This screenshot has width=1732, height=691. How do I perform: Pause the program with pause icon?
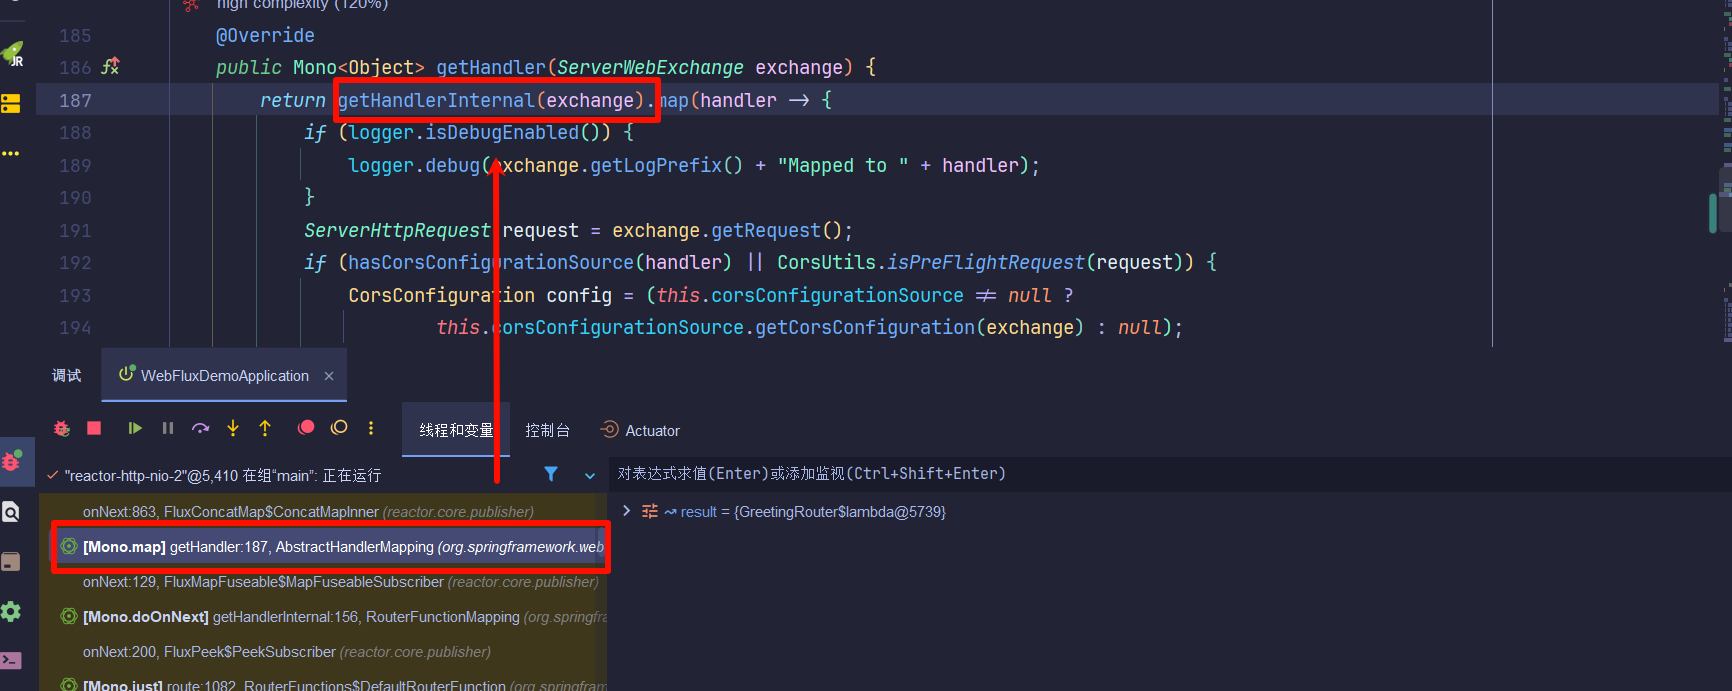(168, 428)
